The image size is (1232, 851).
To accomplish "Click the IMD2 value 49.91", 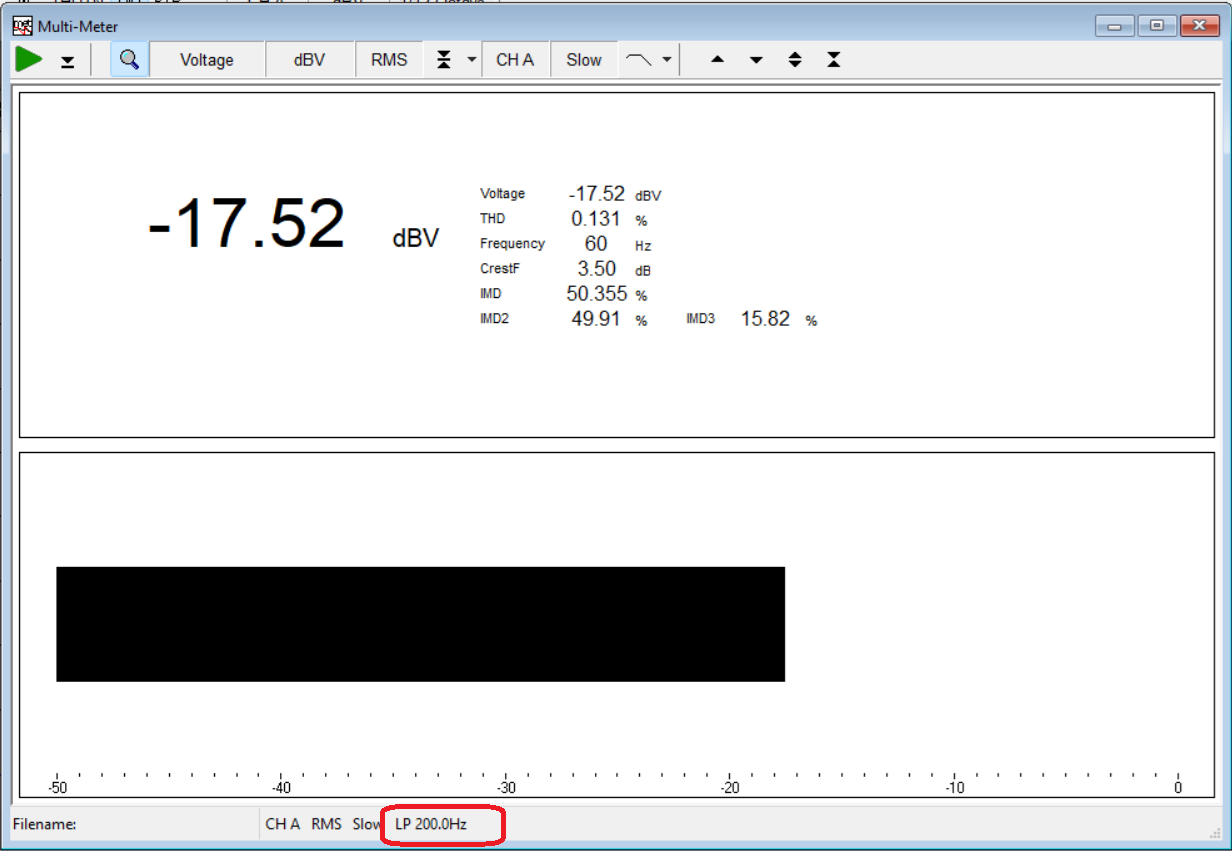I will [596, 319].
